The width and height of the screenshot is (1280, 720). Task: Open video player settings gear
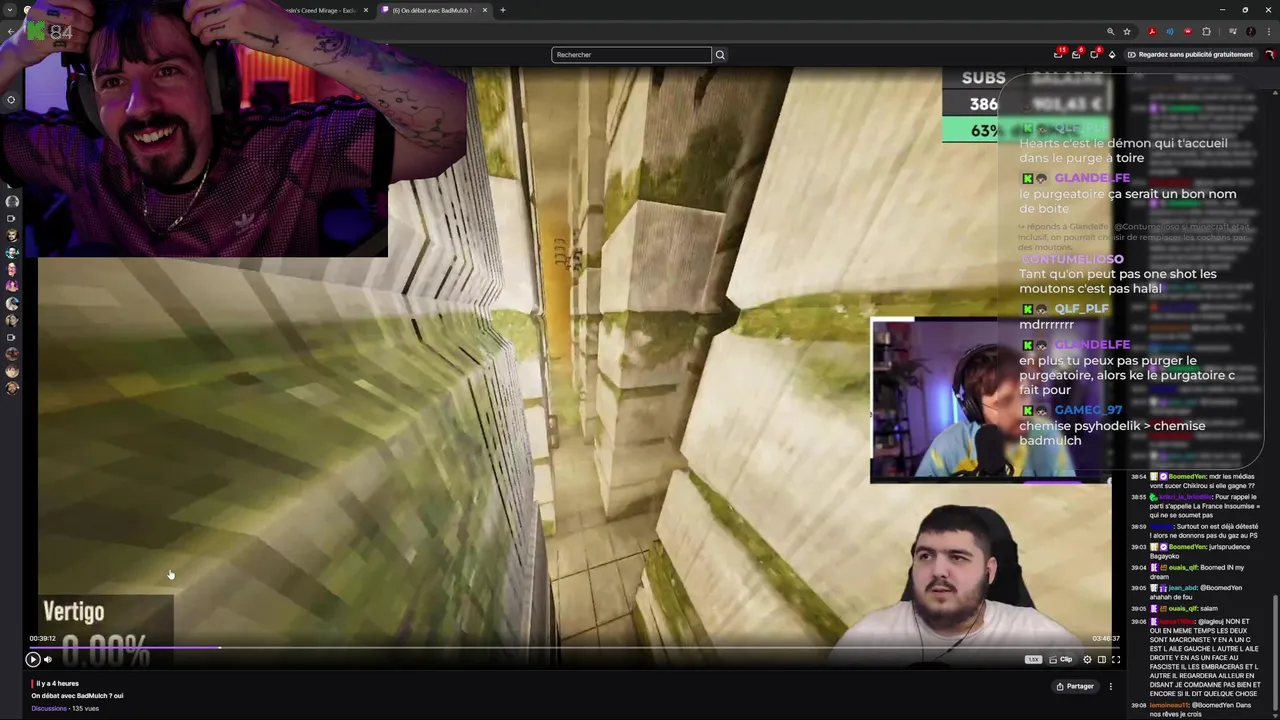tap(1087, 659)
